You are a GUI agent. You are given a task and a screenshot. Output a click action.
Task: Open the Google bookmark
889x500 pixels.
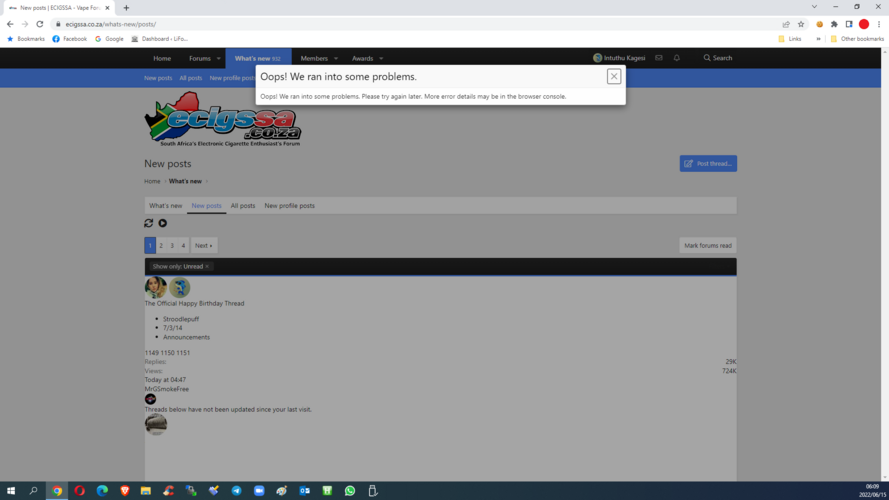[109, 39]
